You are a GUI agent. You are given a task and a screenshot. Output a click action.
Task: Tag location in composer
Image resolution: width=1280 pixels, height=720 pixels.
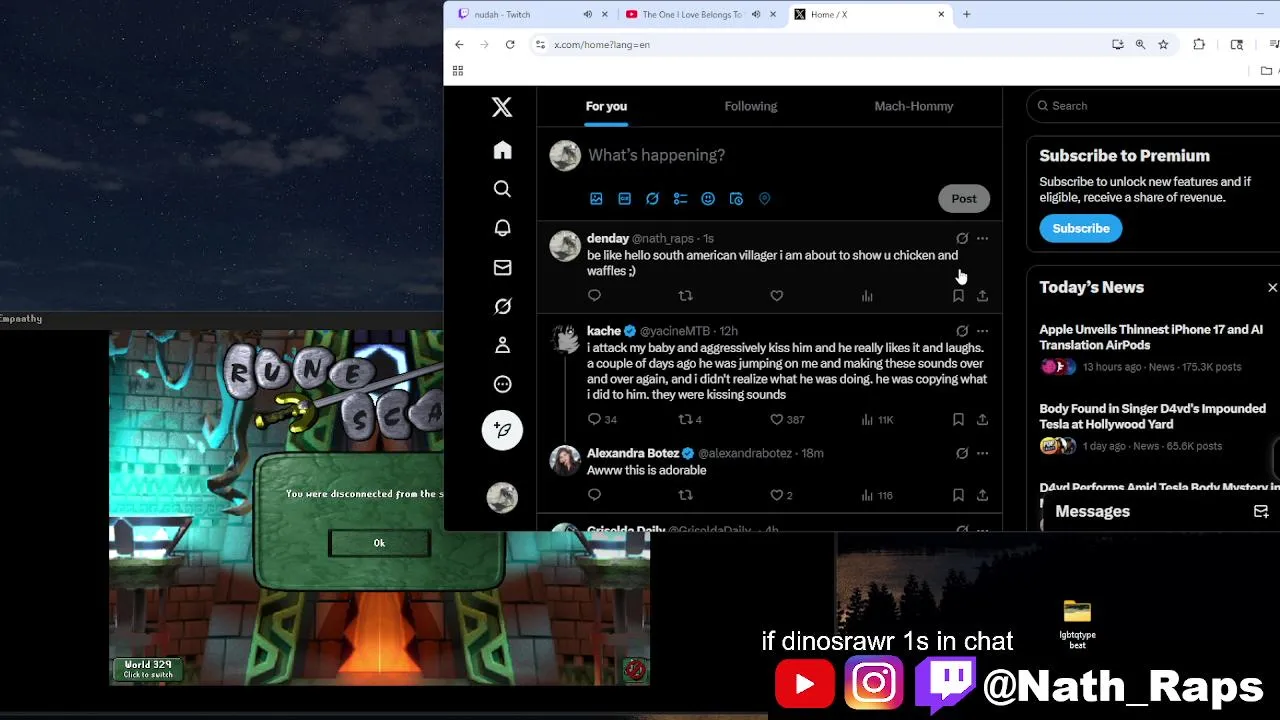(764, 199)
